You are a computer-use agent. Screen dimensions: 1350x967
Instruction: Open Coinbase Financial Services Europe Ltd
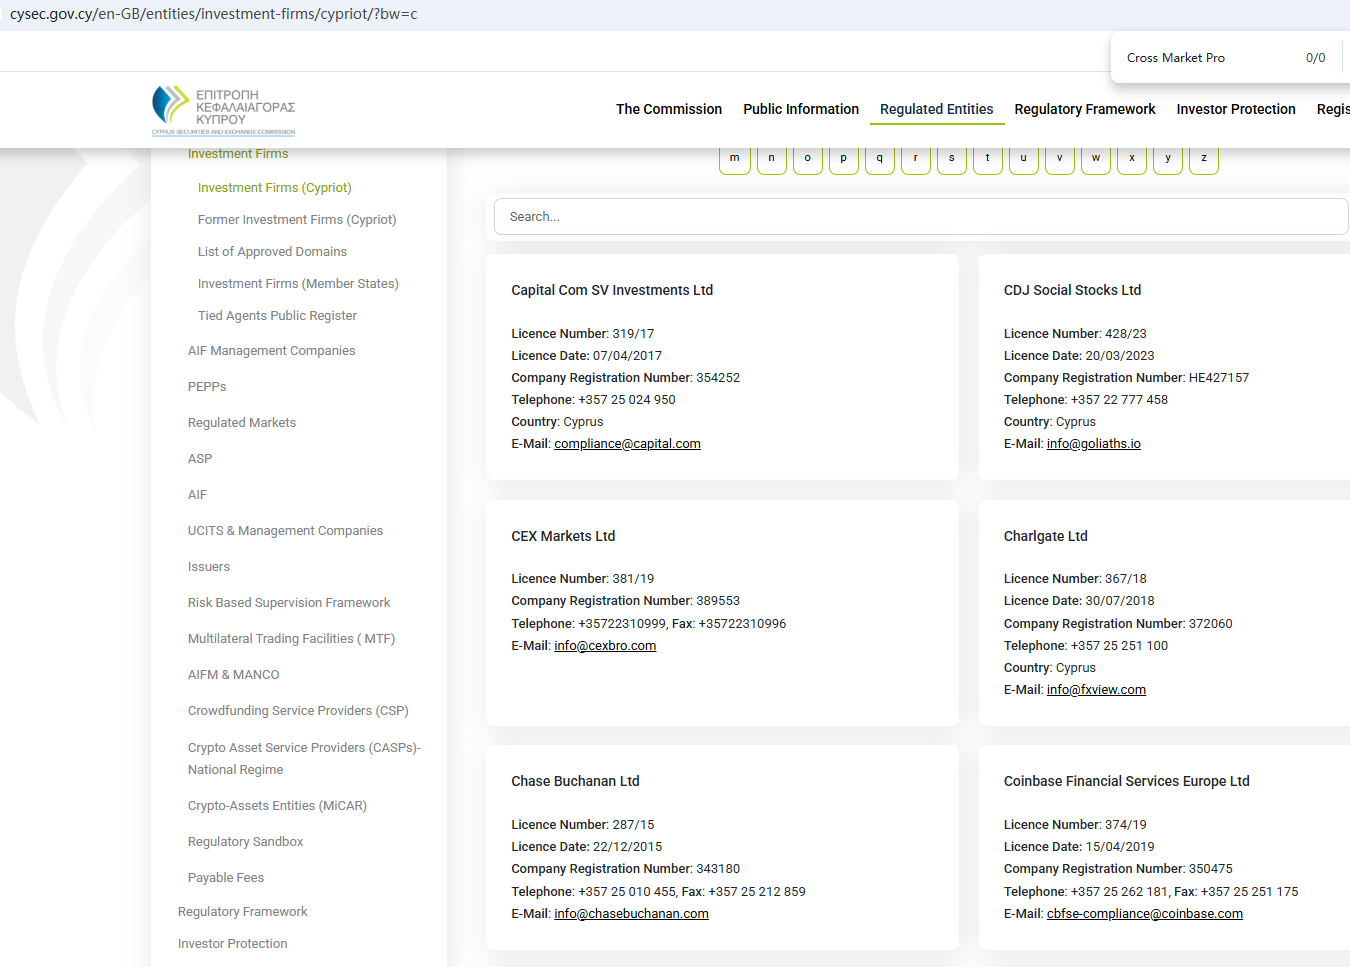[1127, 781]
